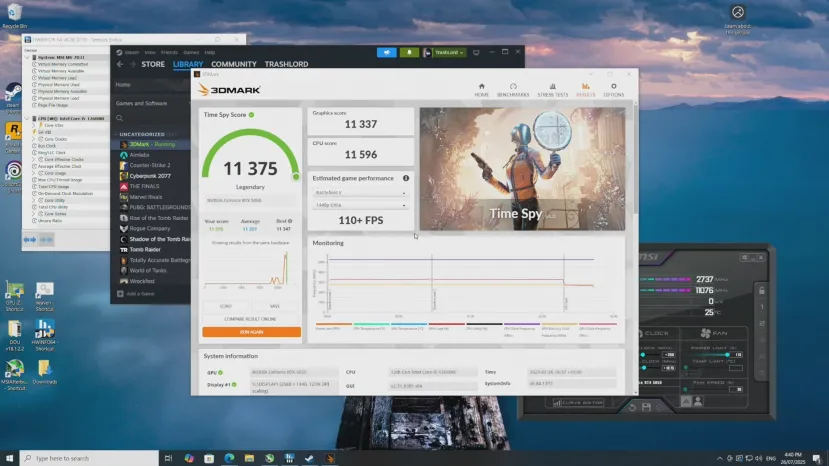The image size is (829, 466).
Task: Open the Steam Library tab
Action: tap(188, 64)
